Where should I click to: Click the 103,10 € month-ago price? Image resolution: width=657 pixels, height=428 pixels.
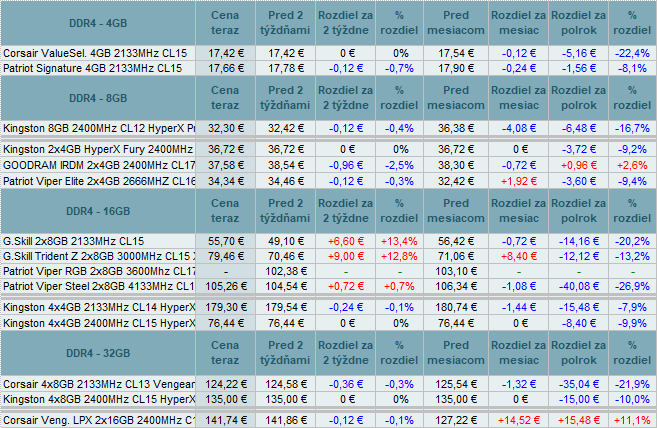(x=456, y=271)
